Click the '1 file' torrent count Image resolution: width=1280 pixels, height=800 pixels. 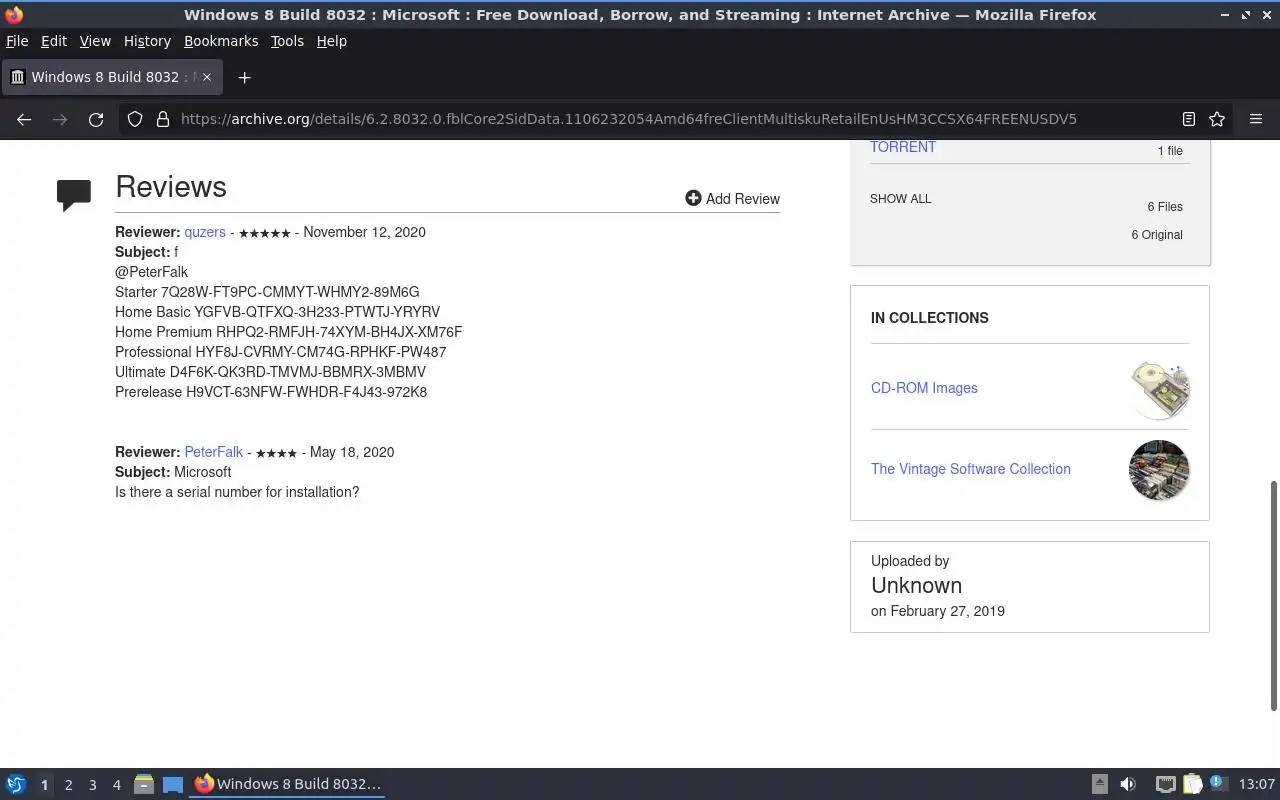coord(1170,151)
